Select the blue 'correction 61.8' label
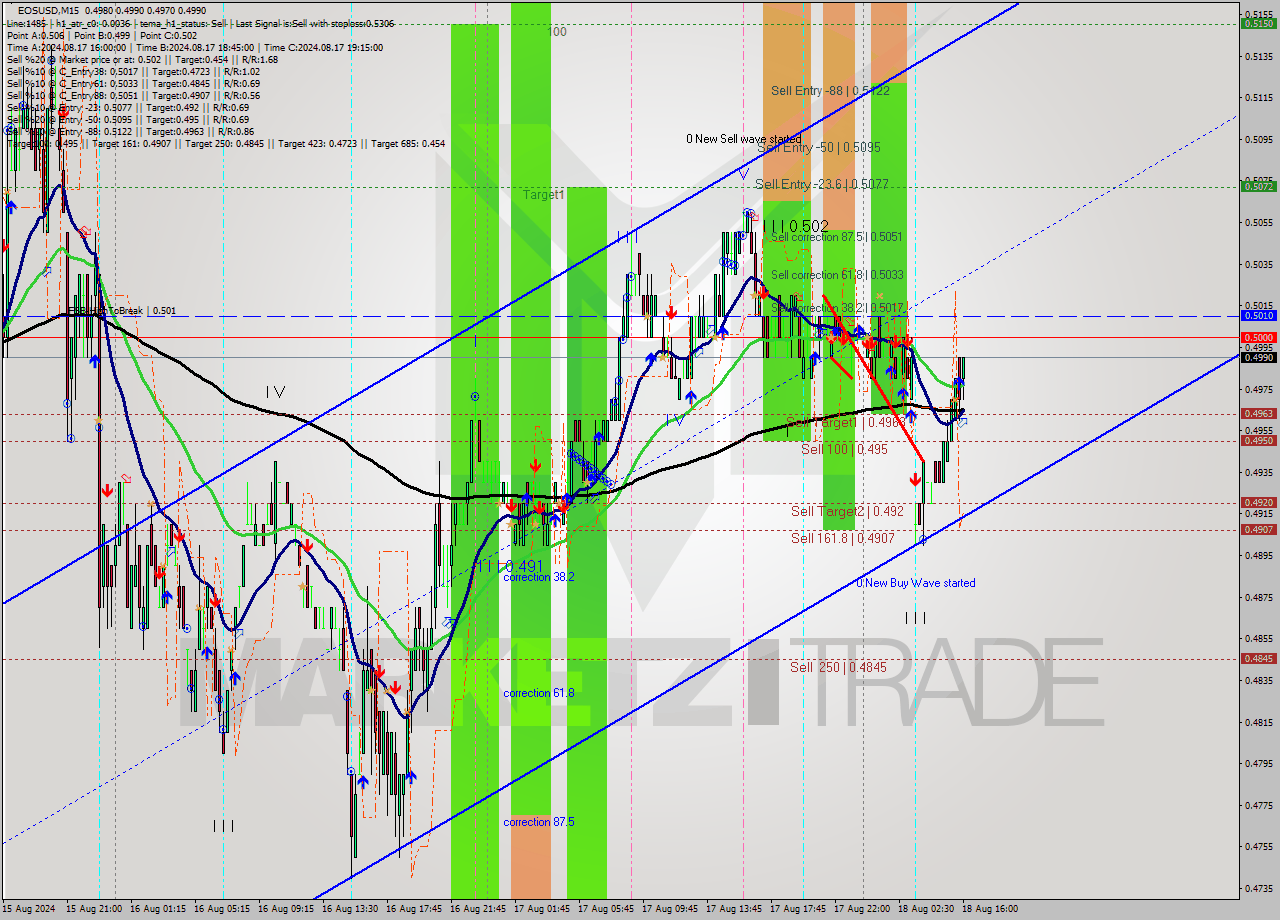 pyautogui.click(x=539, y=693)
